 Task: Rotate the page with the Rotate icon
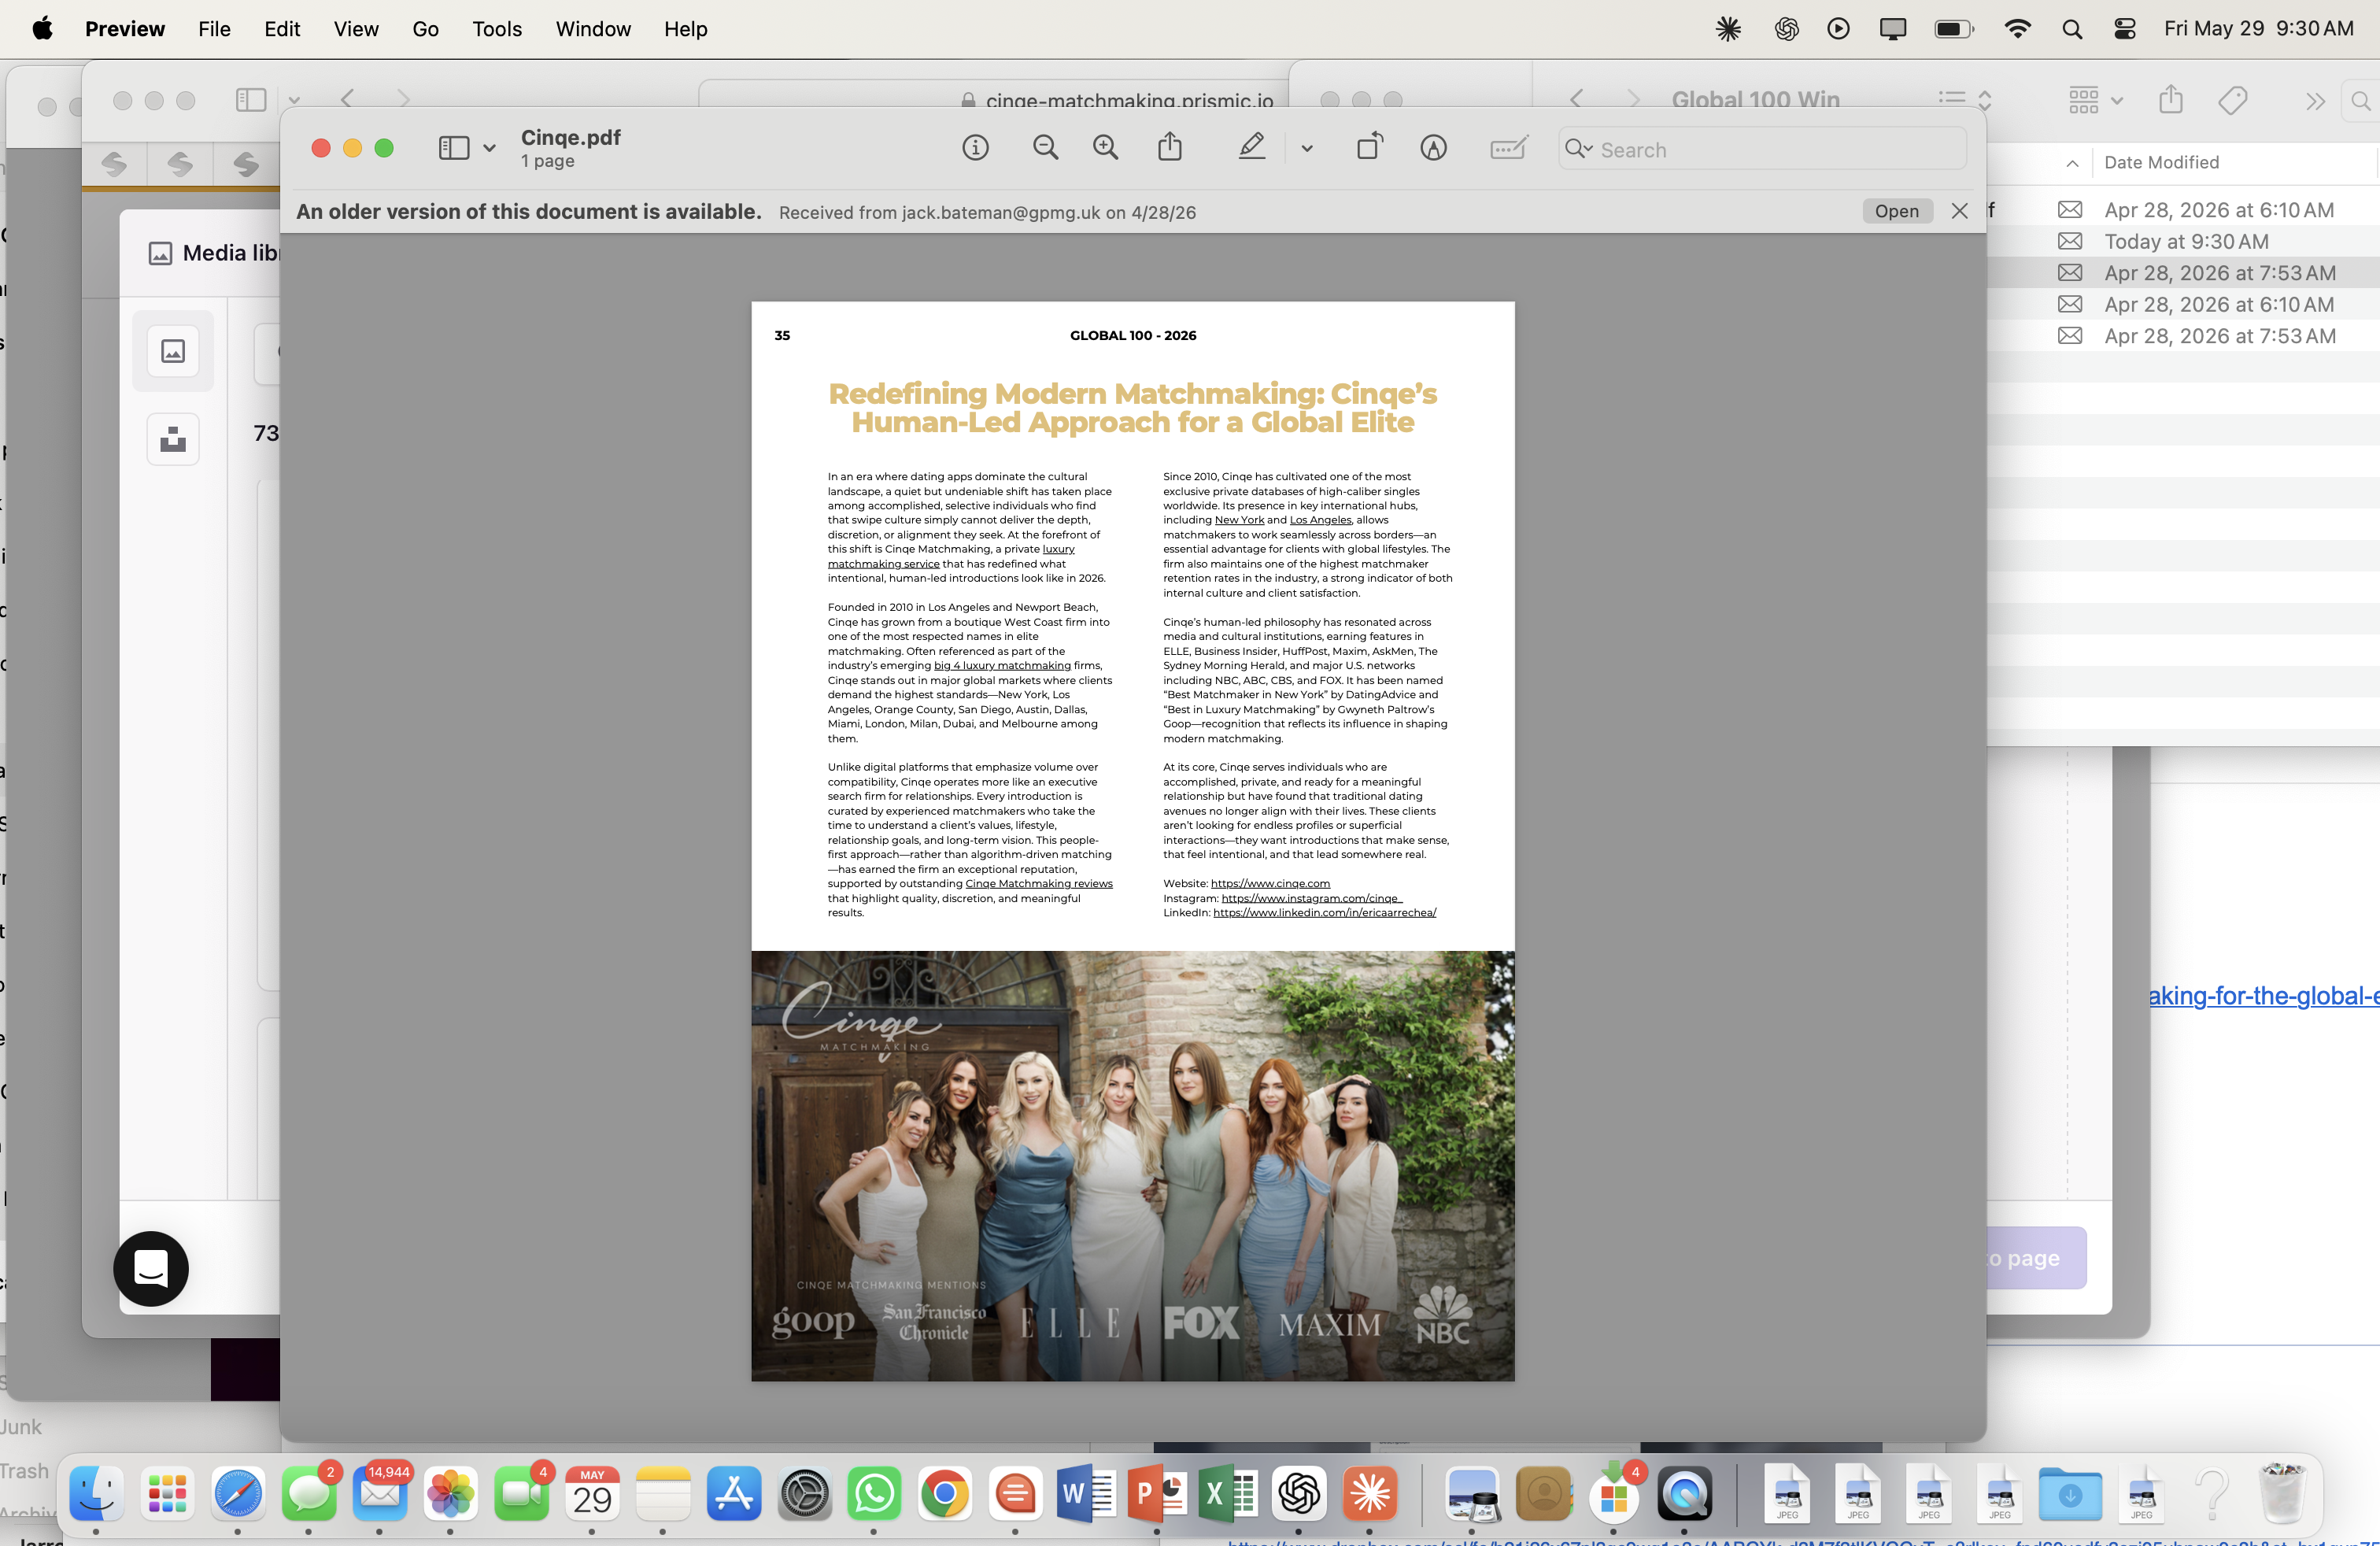coord(1370,147)
